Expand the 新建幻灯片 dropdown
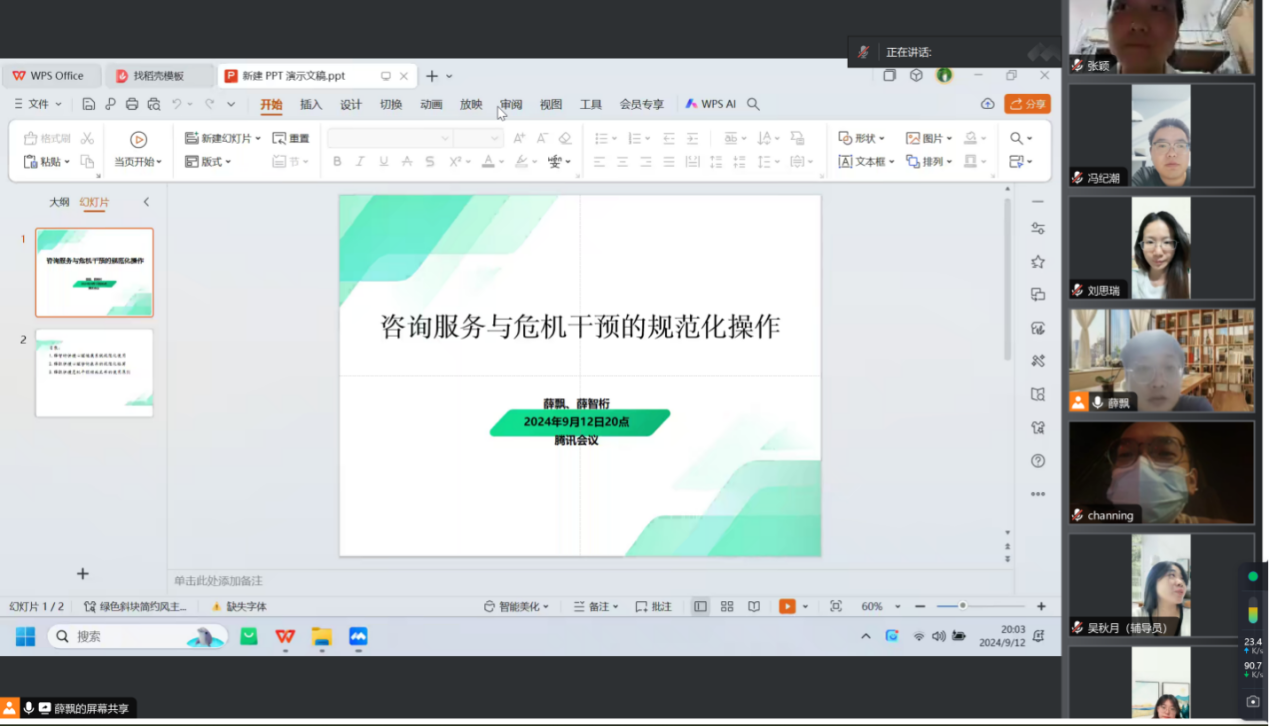Viewport: 1269px width, 726px height. [x=258, y=139]
